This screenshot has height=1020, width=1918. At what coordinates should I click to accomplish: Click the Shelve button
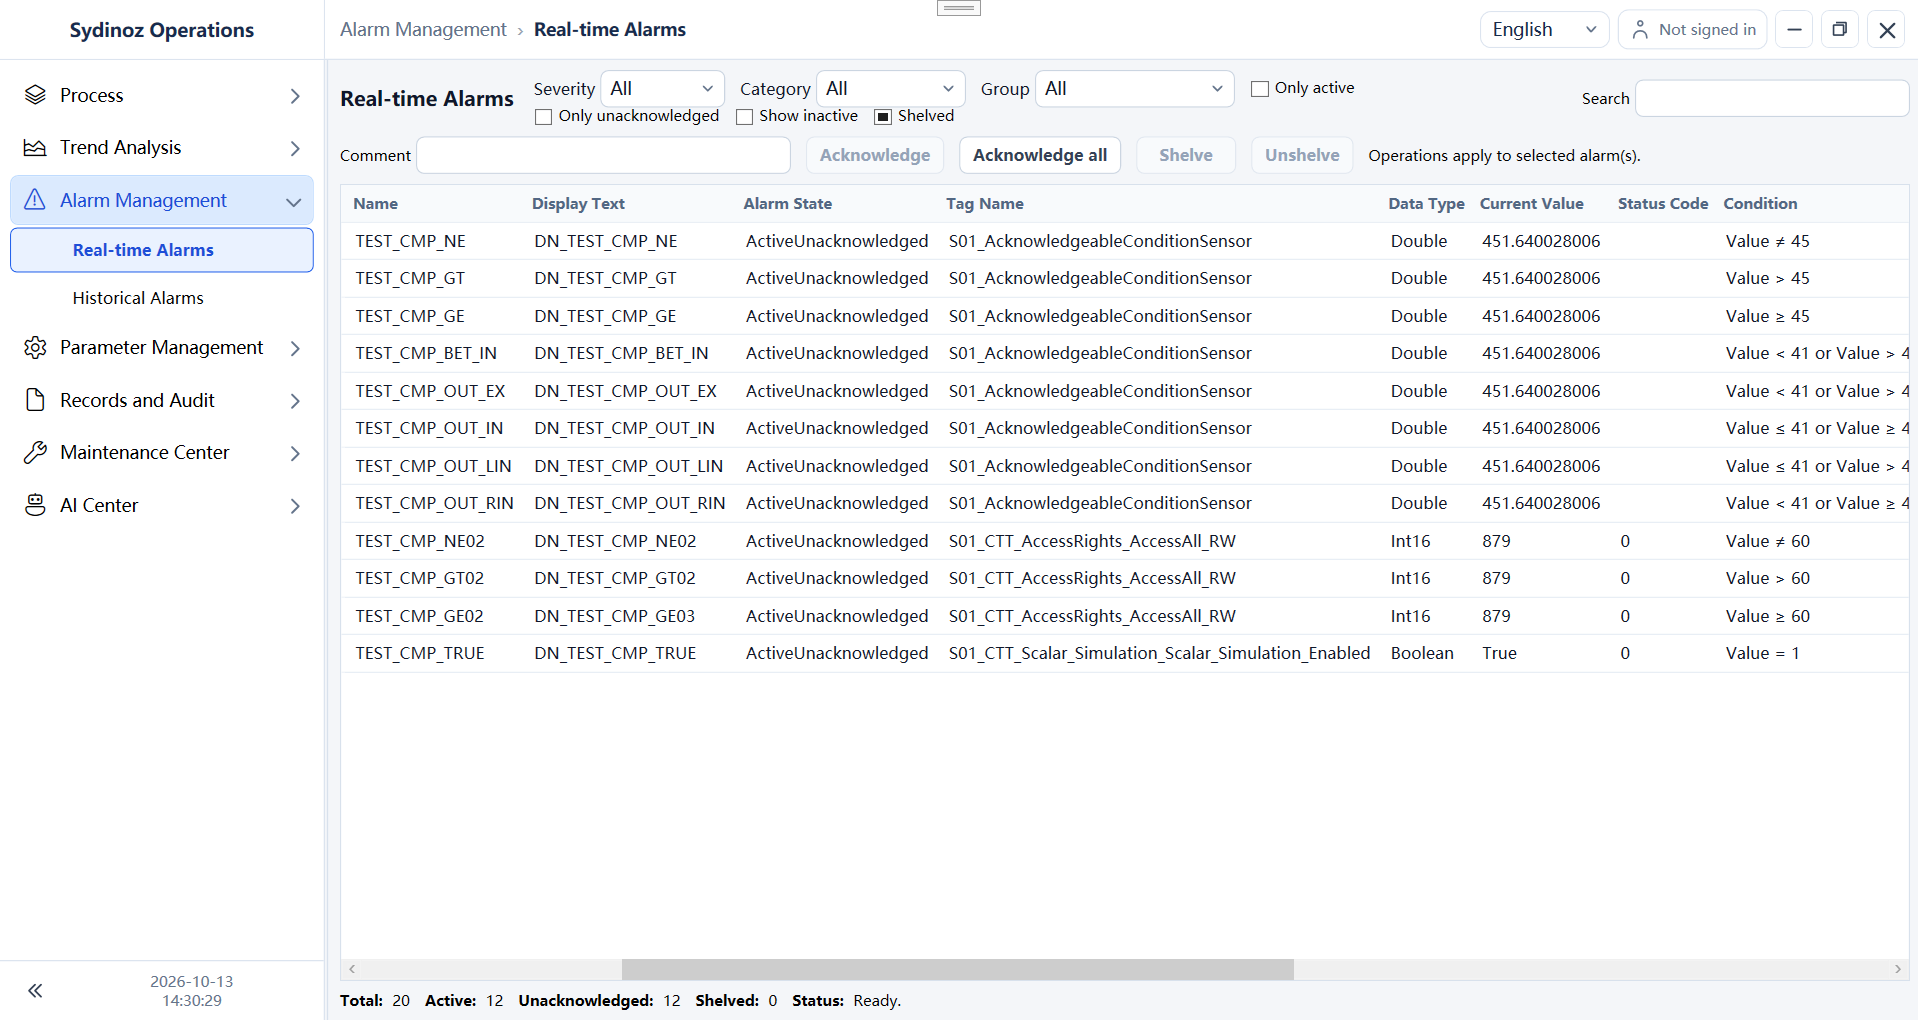(x=1186, y=155)
